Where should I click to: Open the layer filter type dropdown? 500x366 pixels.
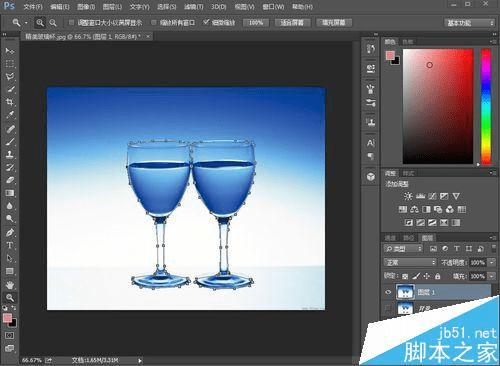coord(404,249)
